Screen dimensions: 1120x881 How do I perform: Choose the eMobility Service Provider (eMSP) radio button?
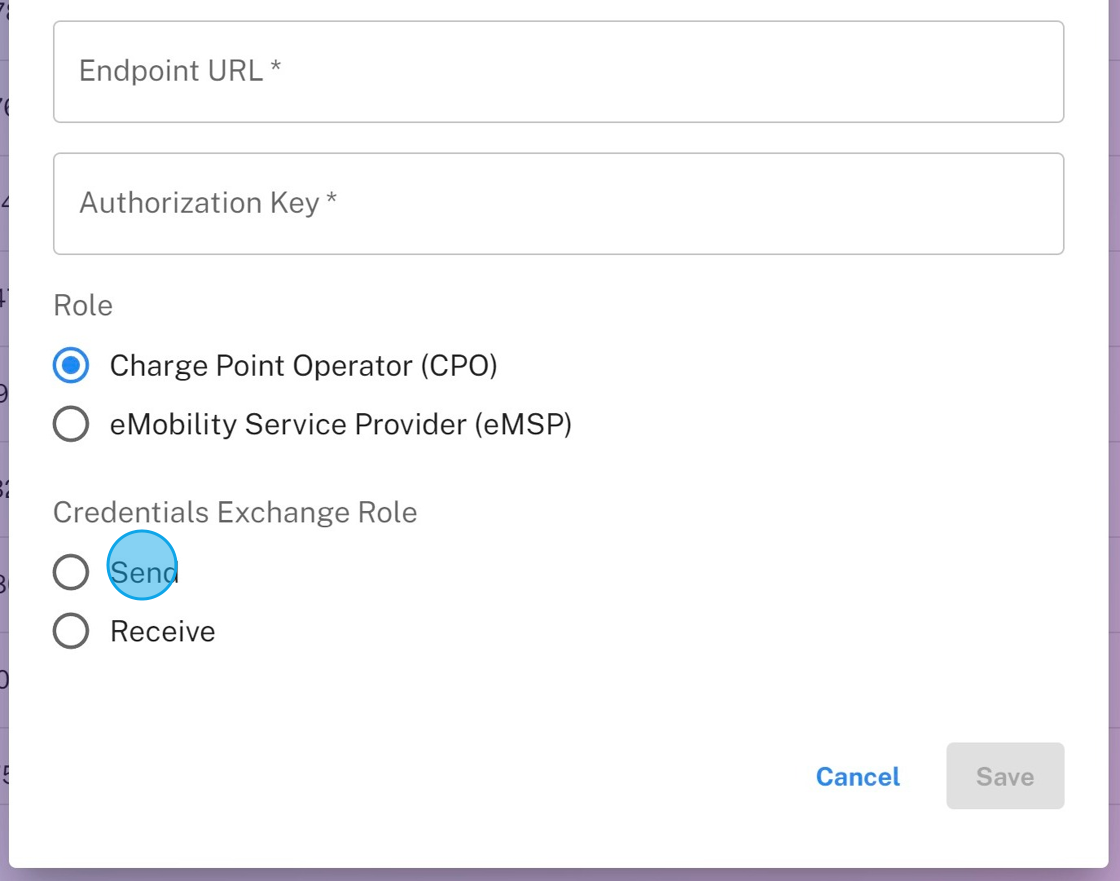[71, 425]
